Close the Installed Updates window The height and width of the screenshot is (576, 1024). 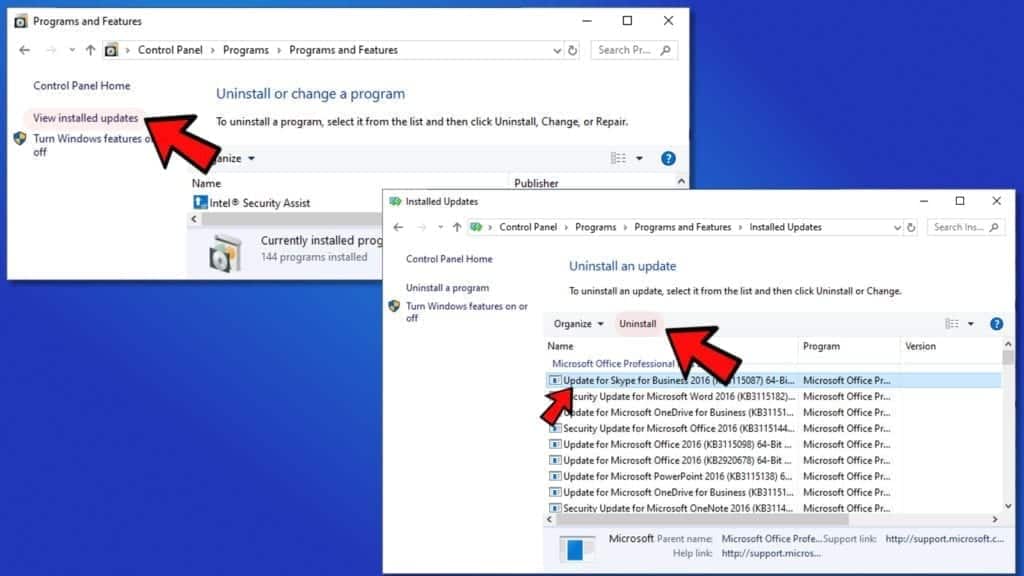[x=997, y=201]
